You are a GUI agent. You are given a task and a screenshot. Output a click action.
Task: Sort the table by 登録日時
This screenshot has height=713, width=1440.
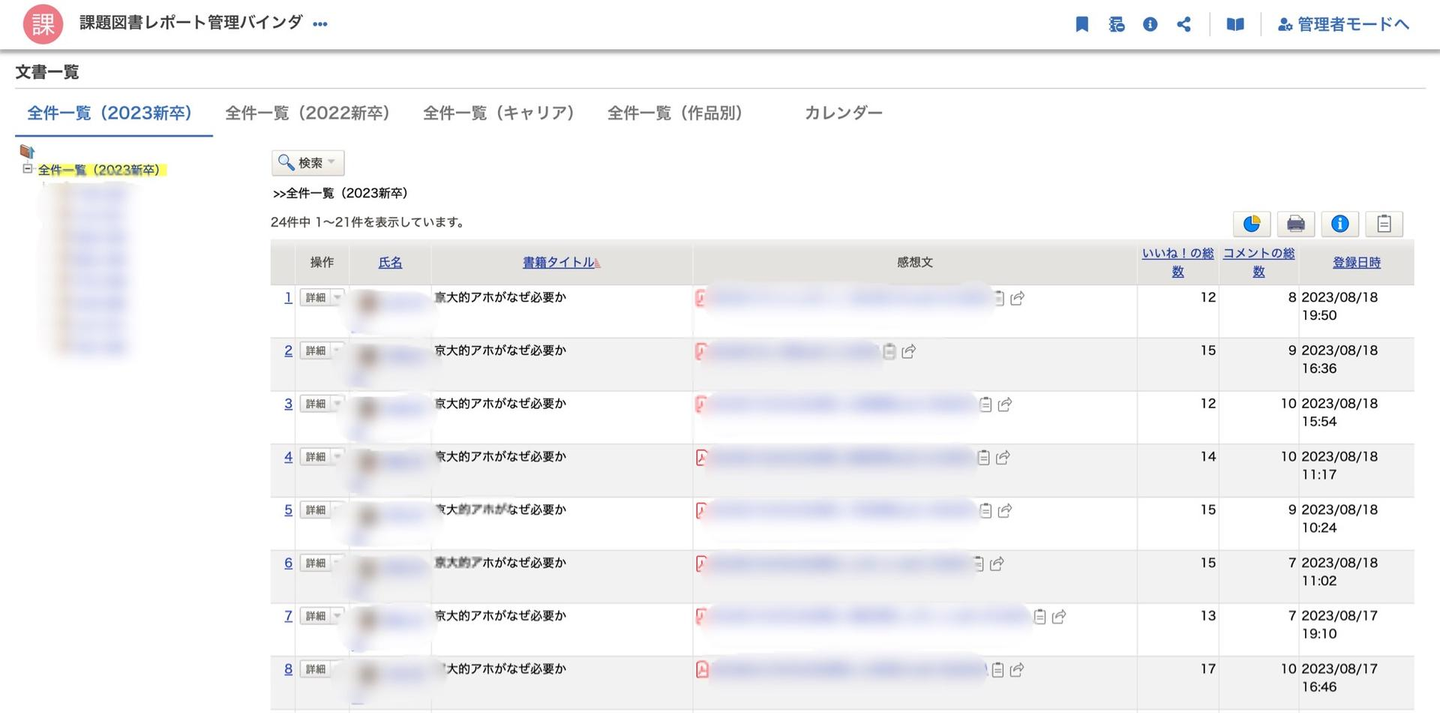point(1356,262)
